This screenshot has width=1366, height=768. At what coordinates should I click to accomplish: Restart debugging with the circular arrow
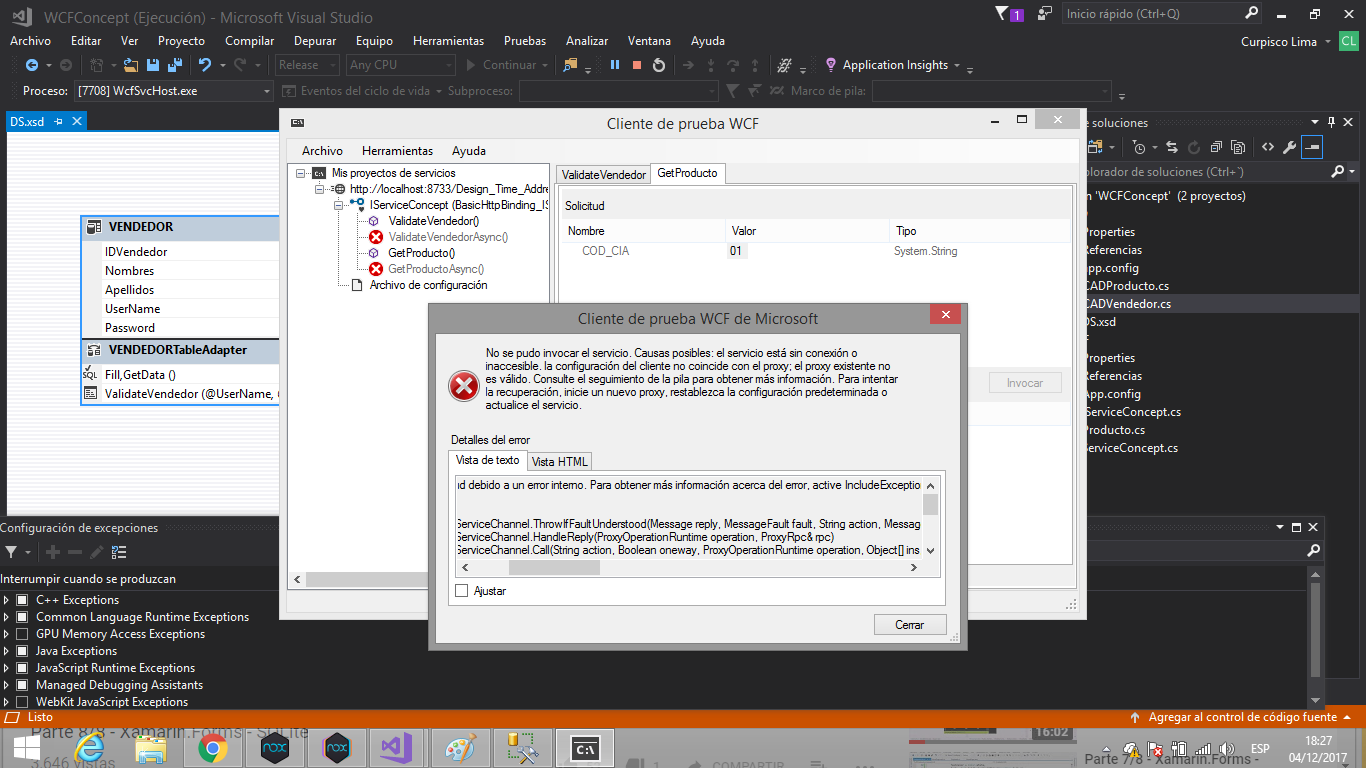pos(659,65)
